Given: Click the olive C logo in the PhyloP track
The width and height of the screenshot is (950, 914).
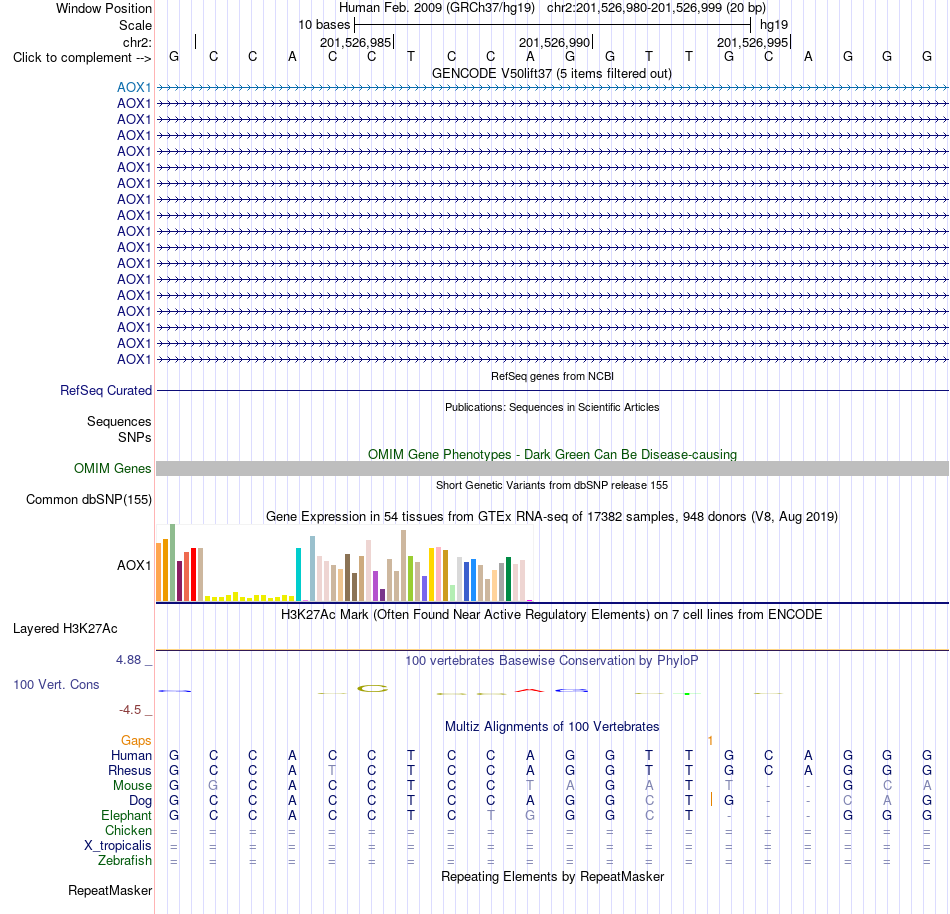Looking at the screenshot, I should (x=372, y=689).
